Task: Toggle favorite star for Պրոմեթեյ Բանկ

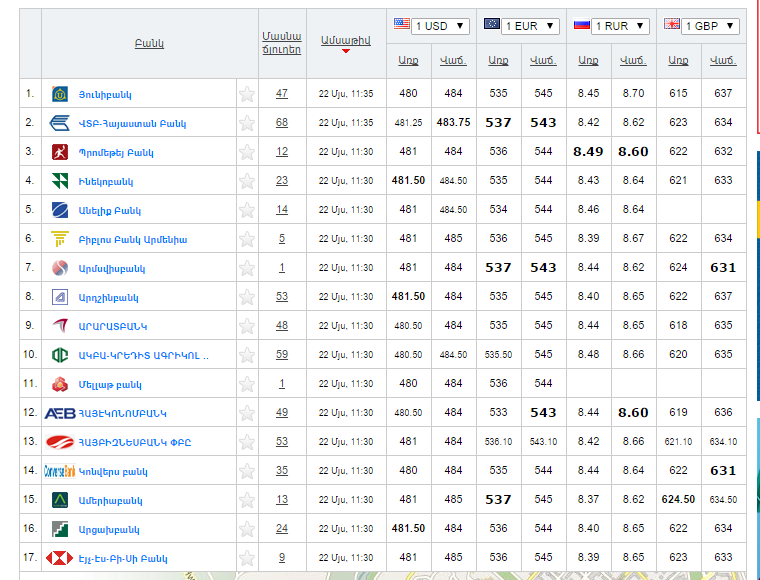Action: [x=247, y=152]
